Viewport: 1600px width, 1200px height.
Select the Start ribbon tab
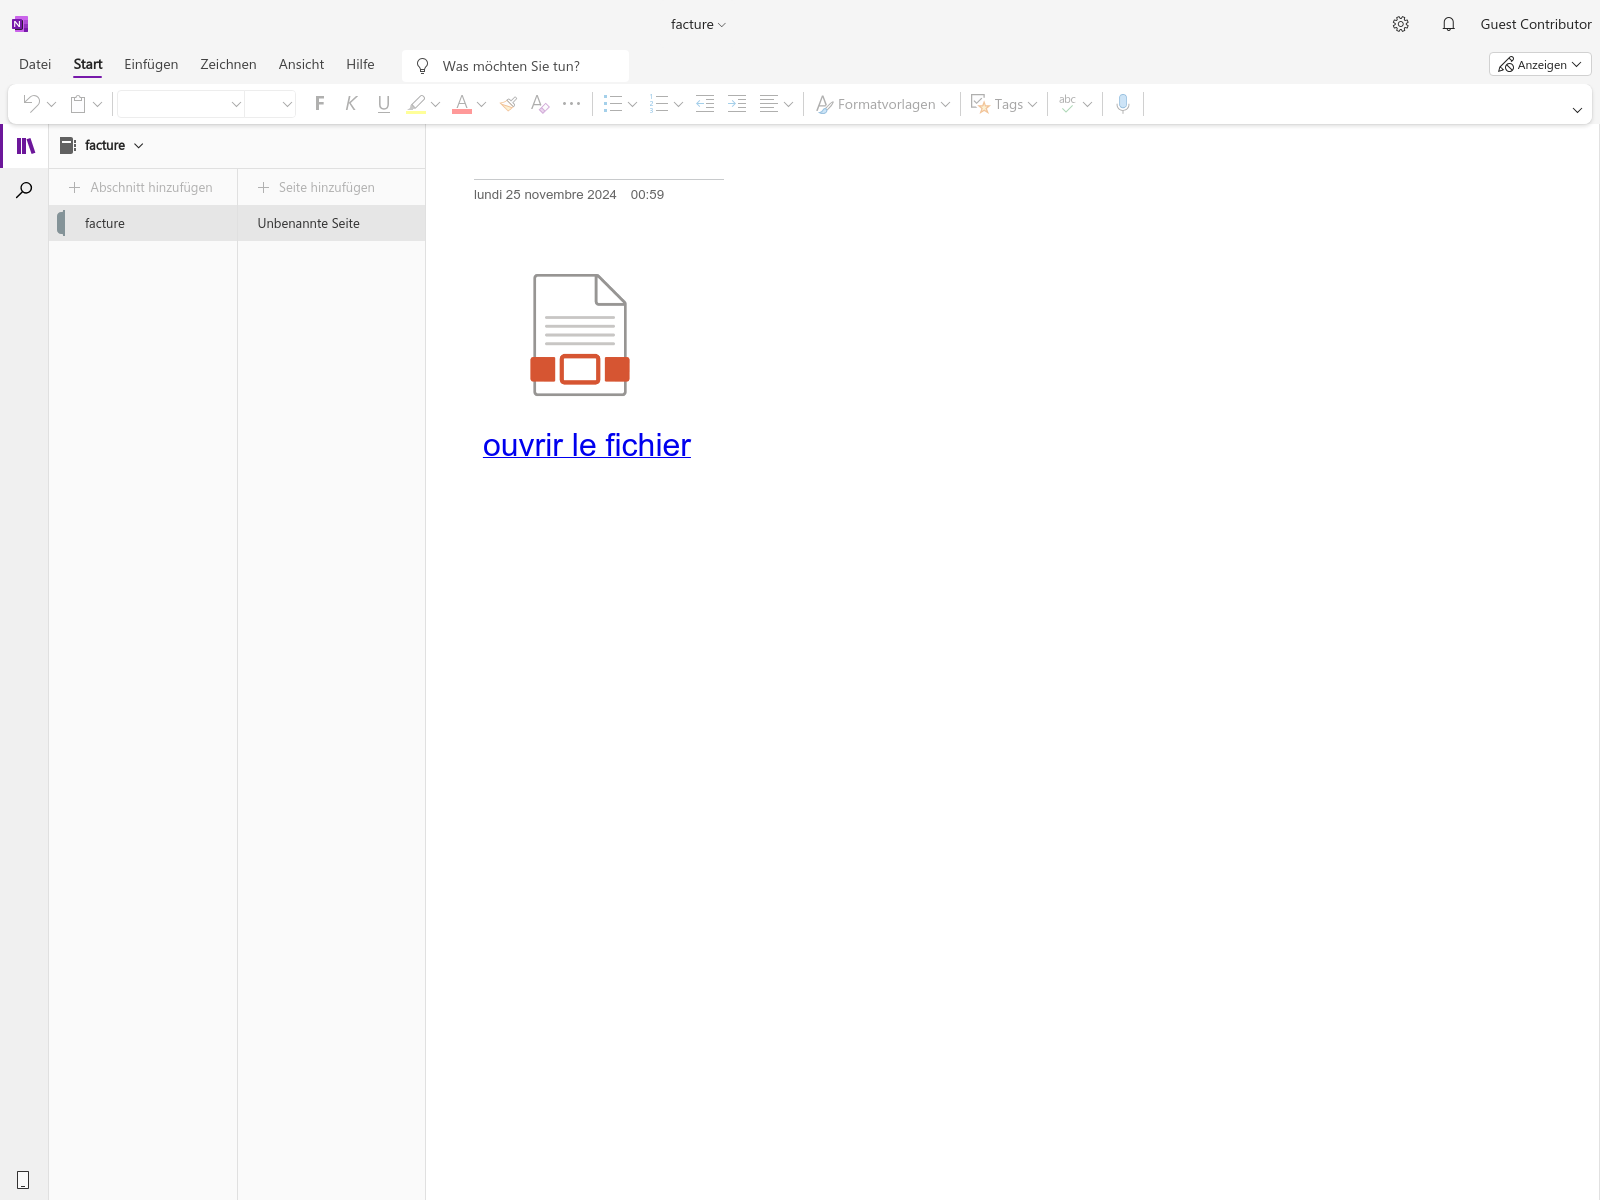point(88,64)
